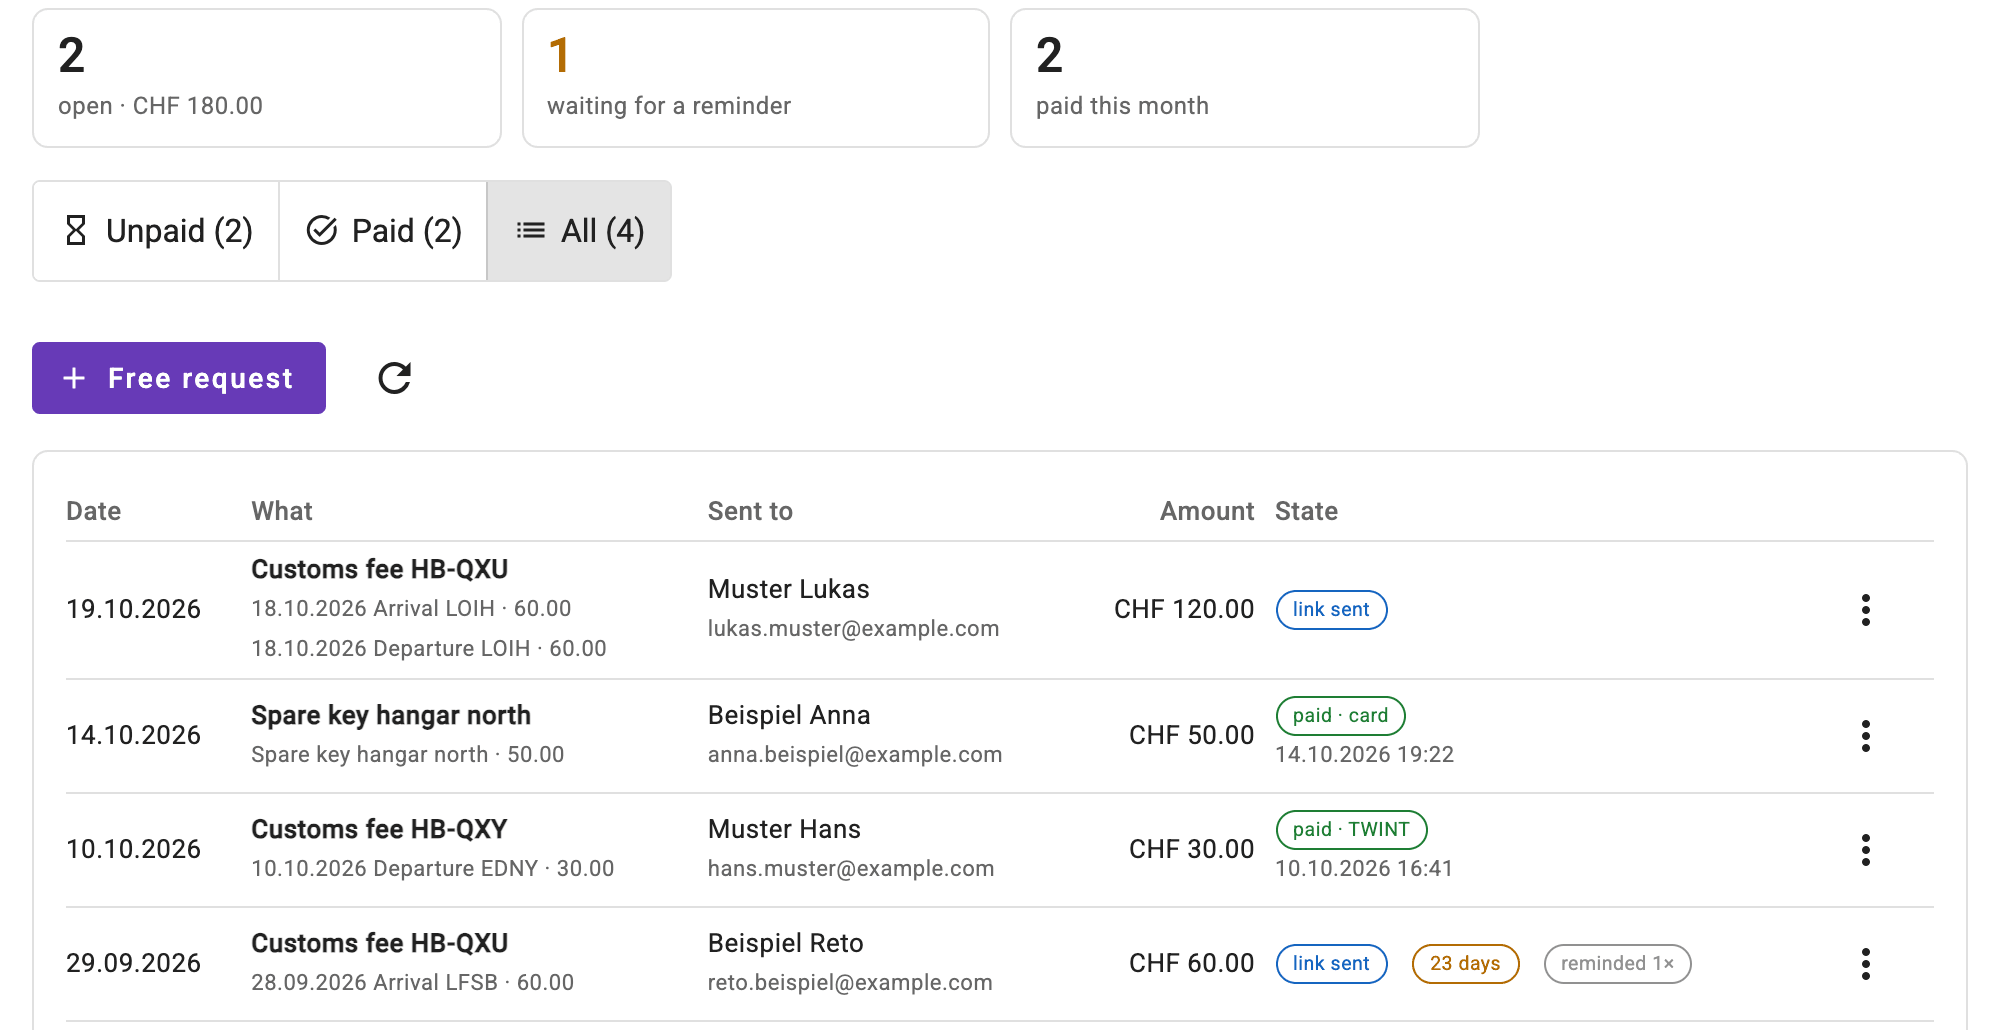The image size is (2000, 1030).
Task: Click the waiting for a reminder card
Action: click(756, 78)
